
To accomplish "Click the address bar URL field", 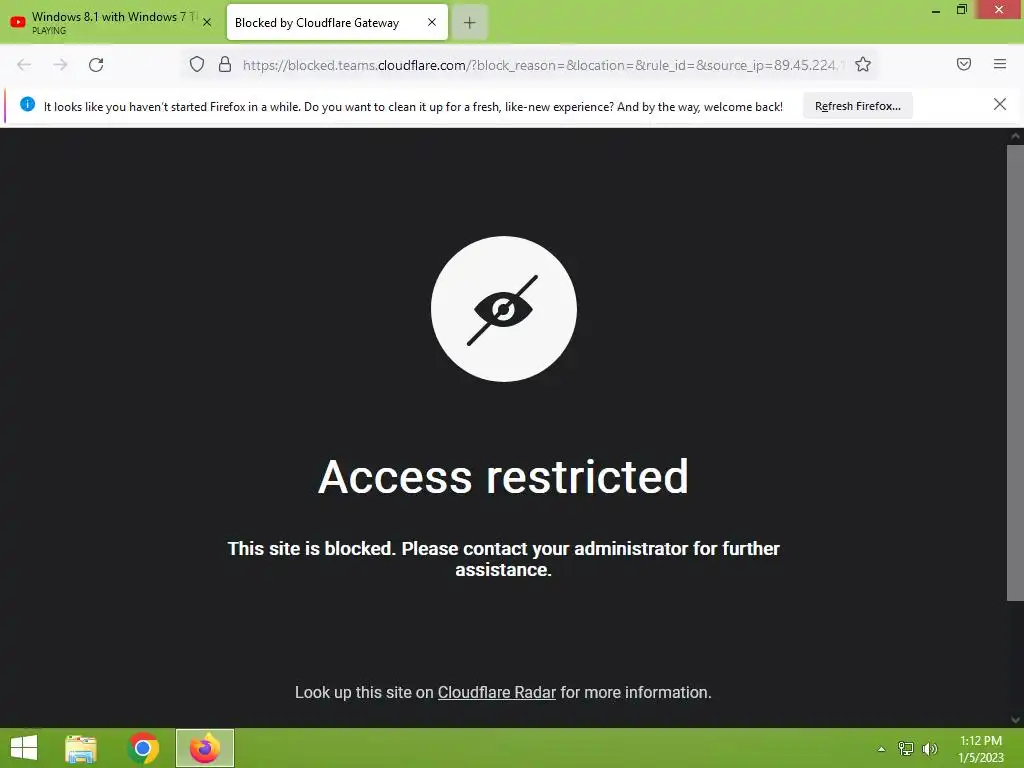I will (542, 65).
